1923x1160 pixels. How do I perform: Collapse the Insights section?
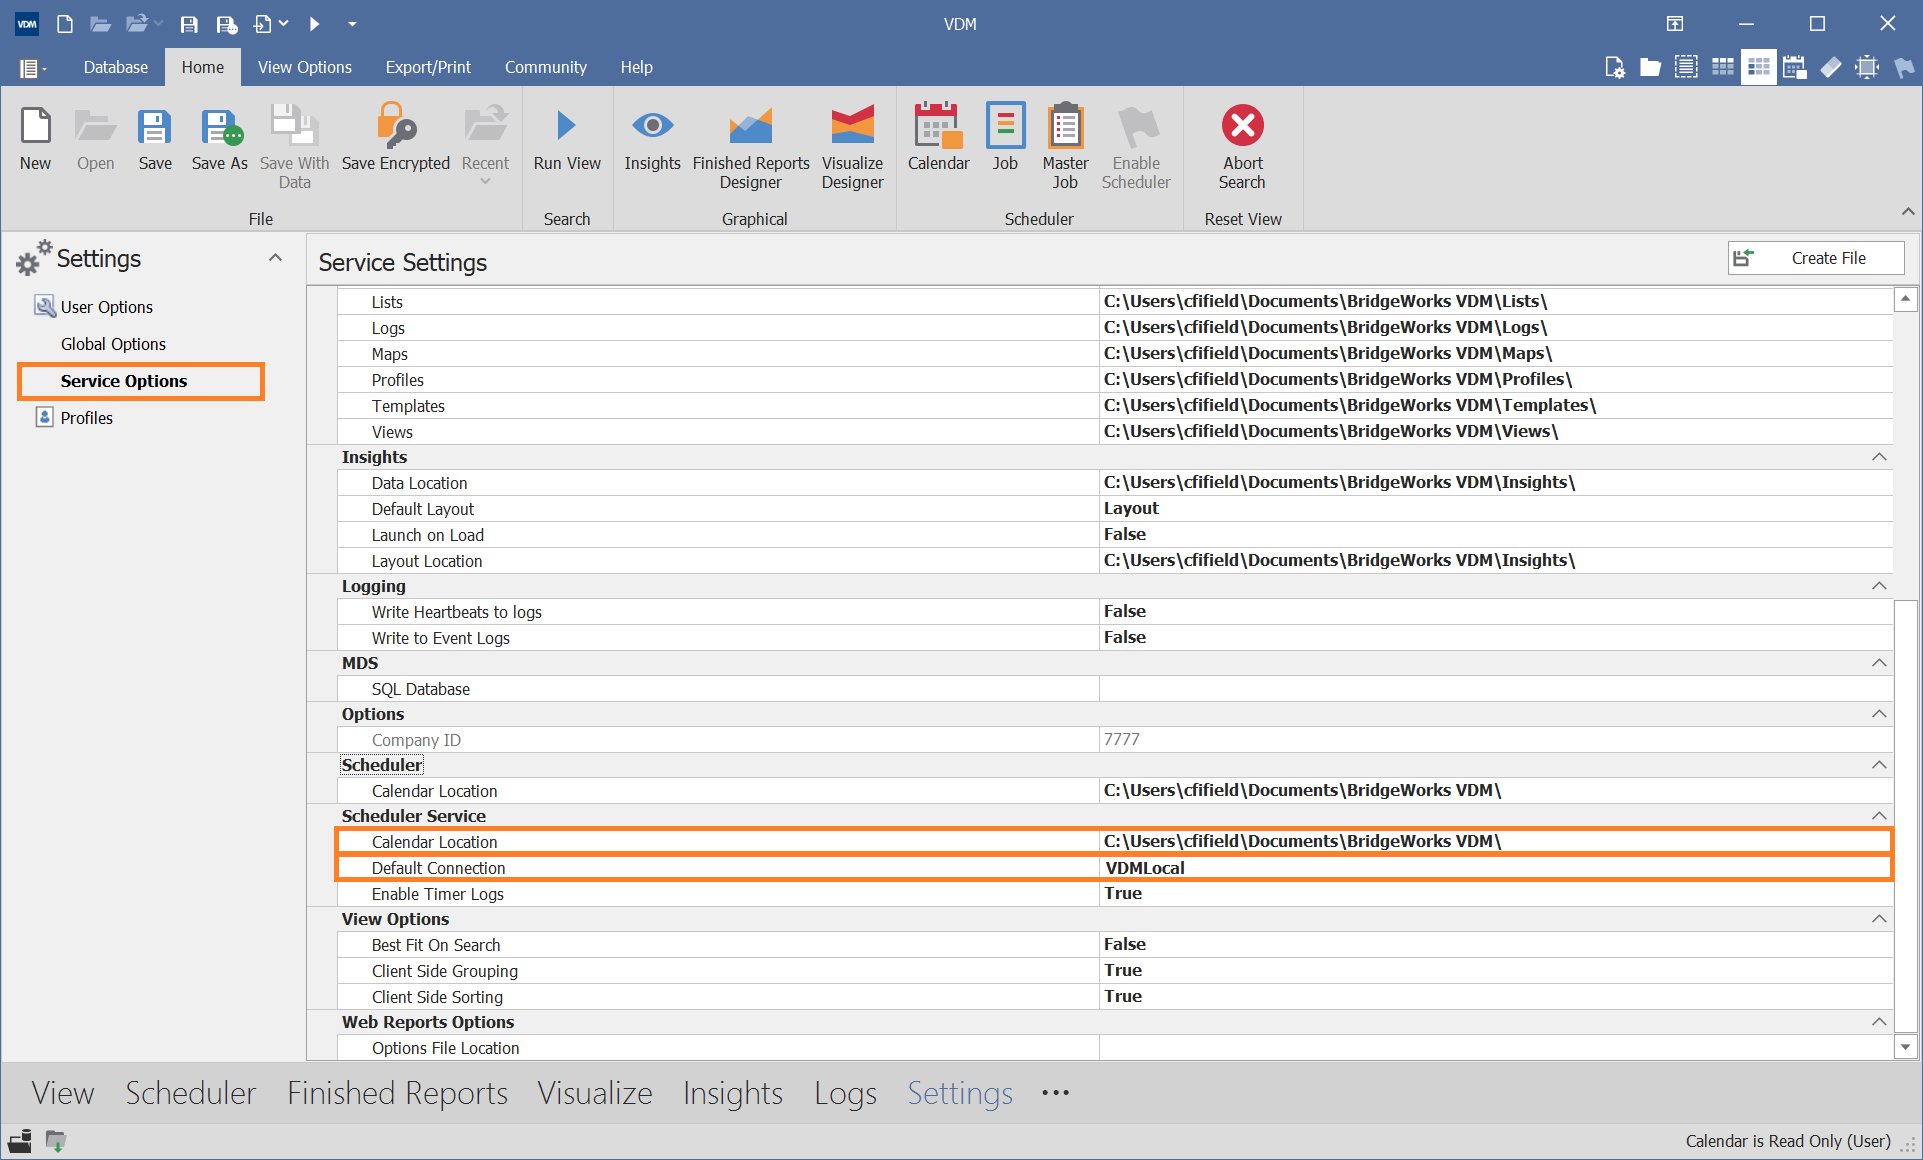click(1879, 457)
